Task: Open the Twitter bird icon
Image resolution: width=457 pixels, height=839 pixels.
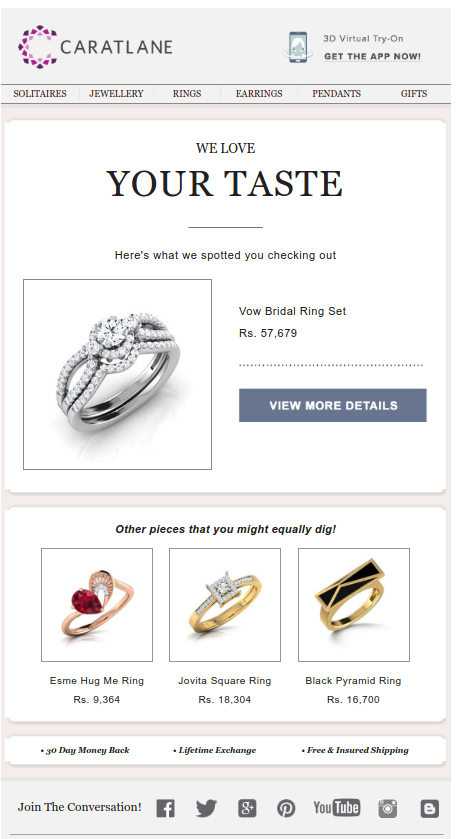Action: click(206, 807)
